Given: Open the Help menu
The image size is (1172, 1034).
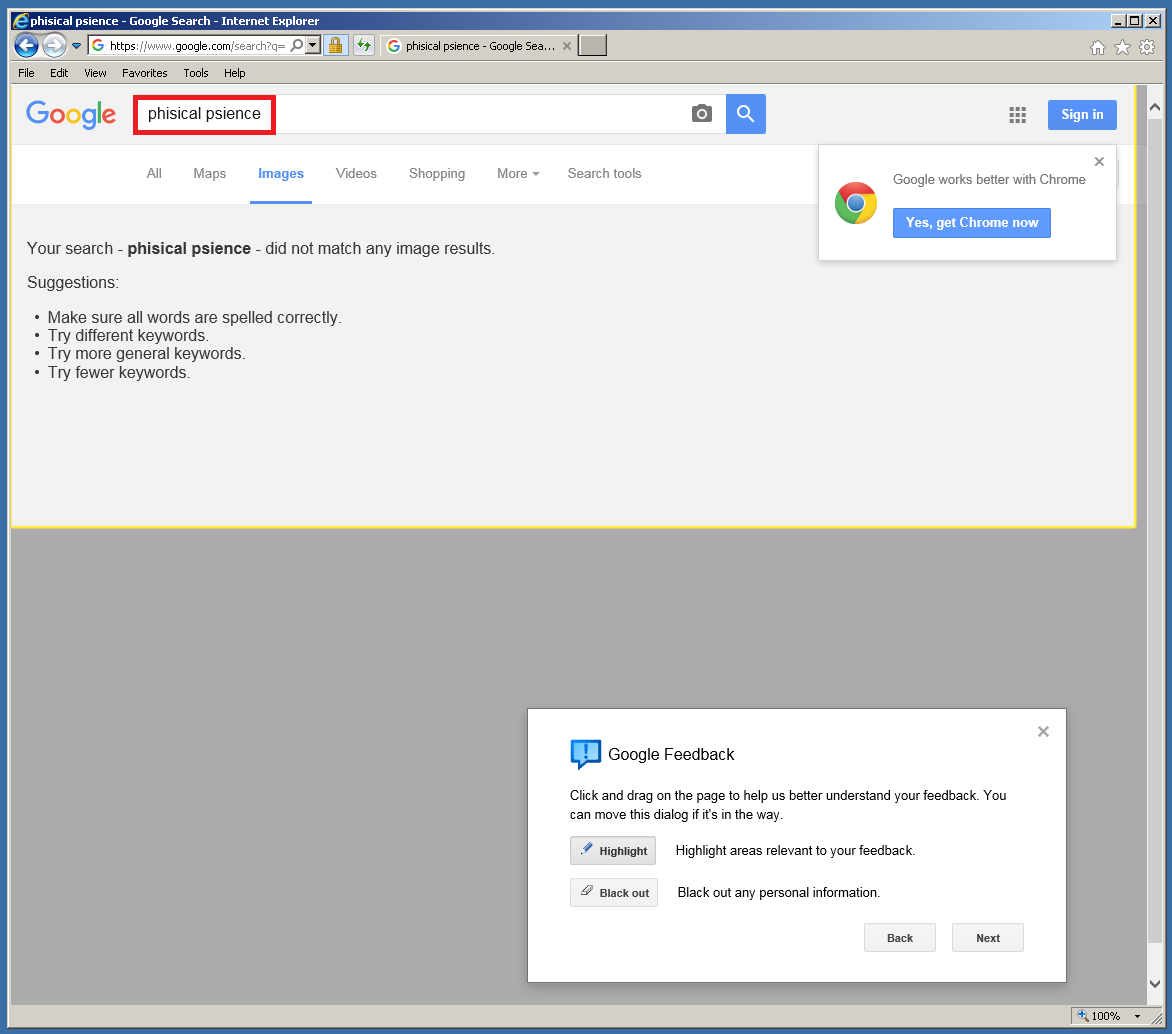Looking at the screenshot, I should tap(235, 73).
